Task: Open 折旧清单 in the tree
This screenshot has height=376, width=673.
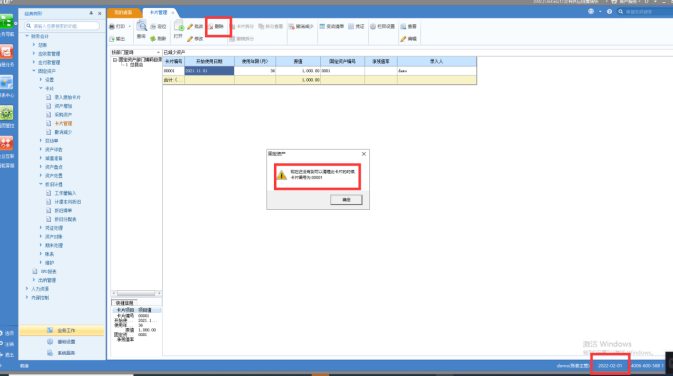Action: [x=63, y=210]
